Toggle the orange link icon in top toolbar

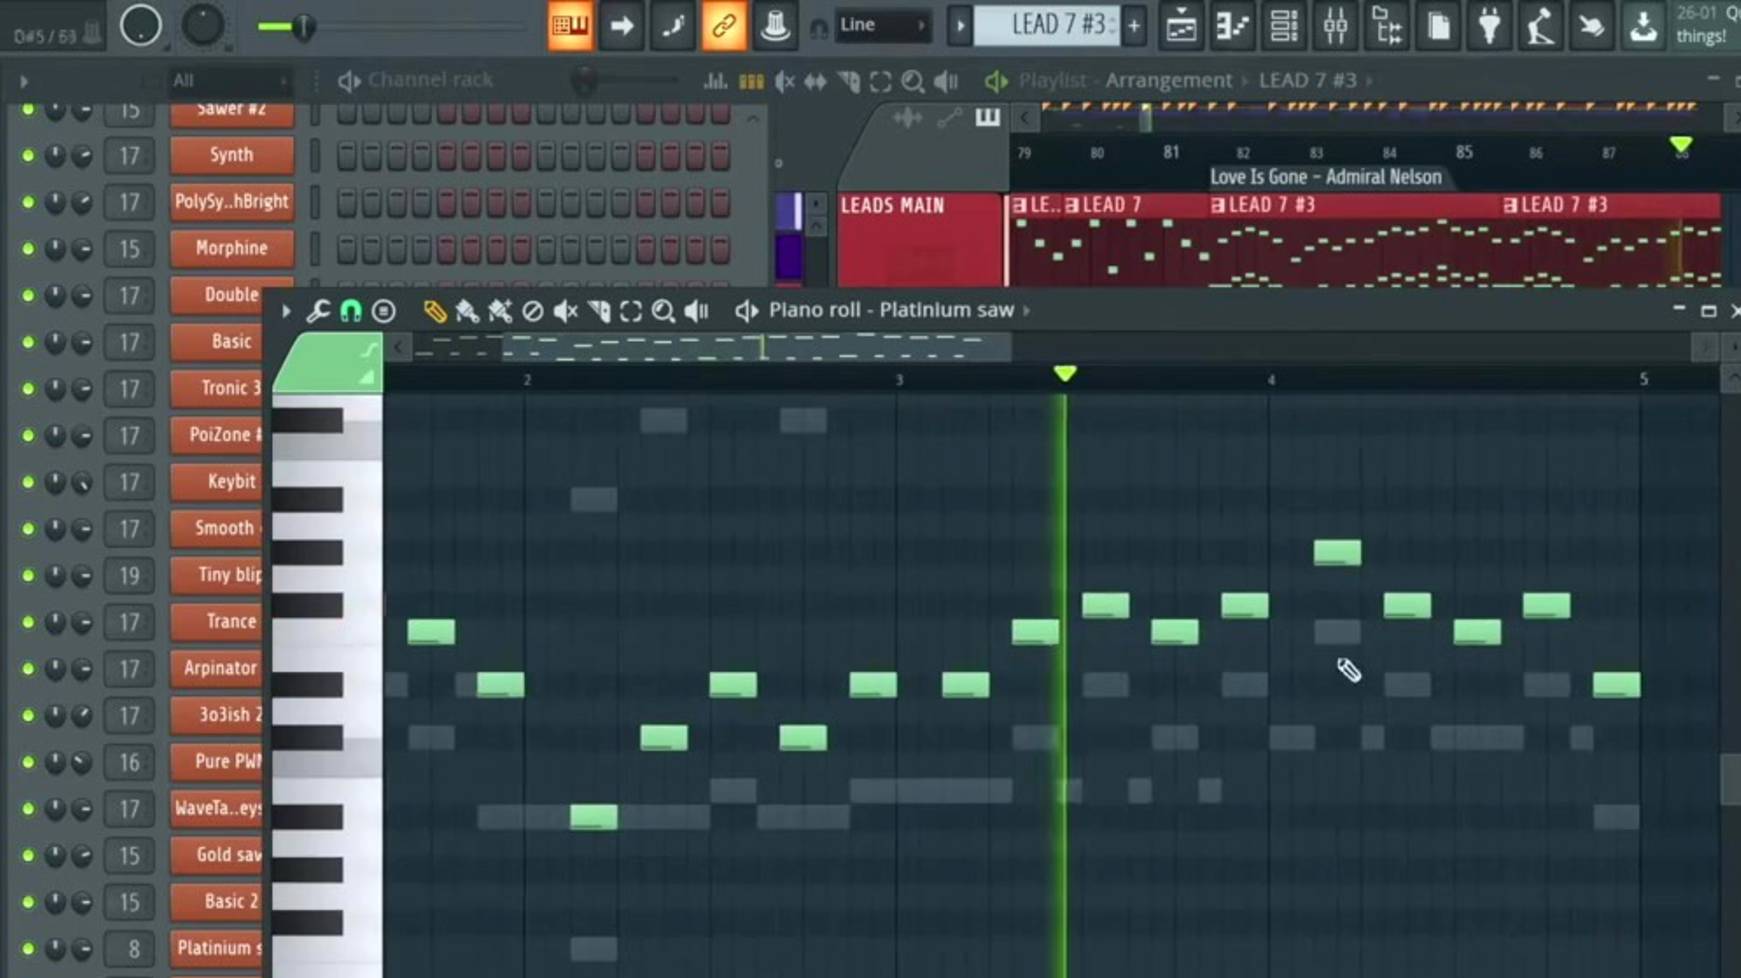coord(723,25)
